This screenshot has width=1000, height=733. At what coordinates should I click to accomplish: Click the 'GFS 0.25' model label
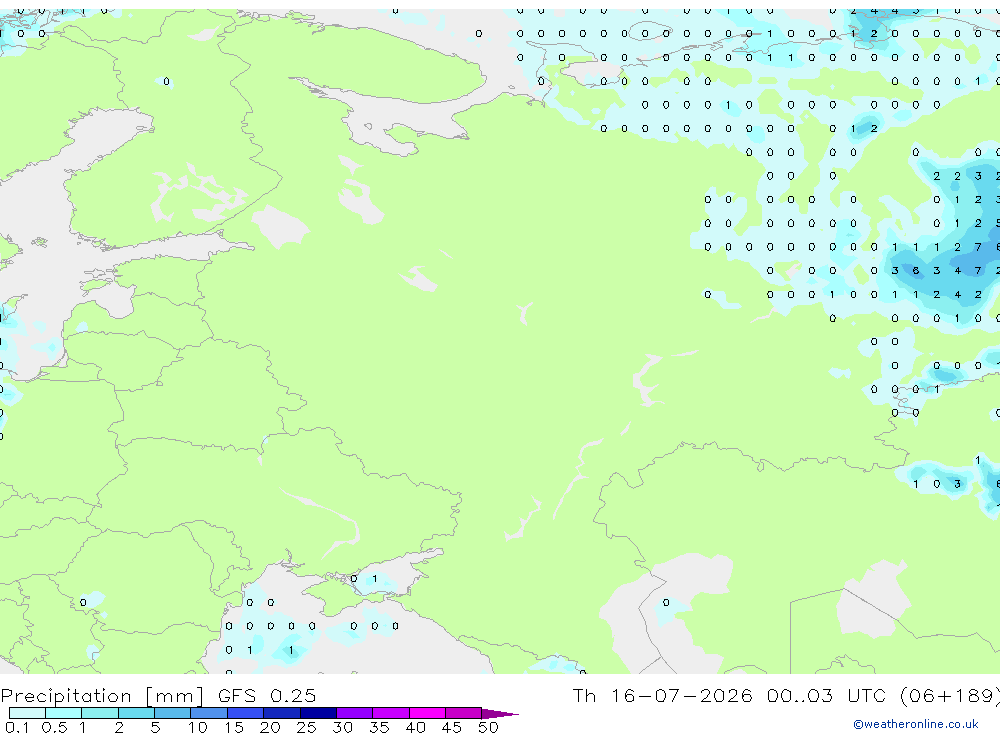pos(267,695)
